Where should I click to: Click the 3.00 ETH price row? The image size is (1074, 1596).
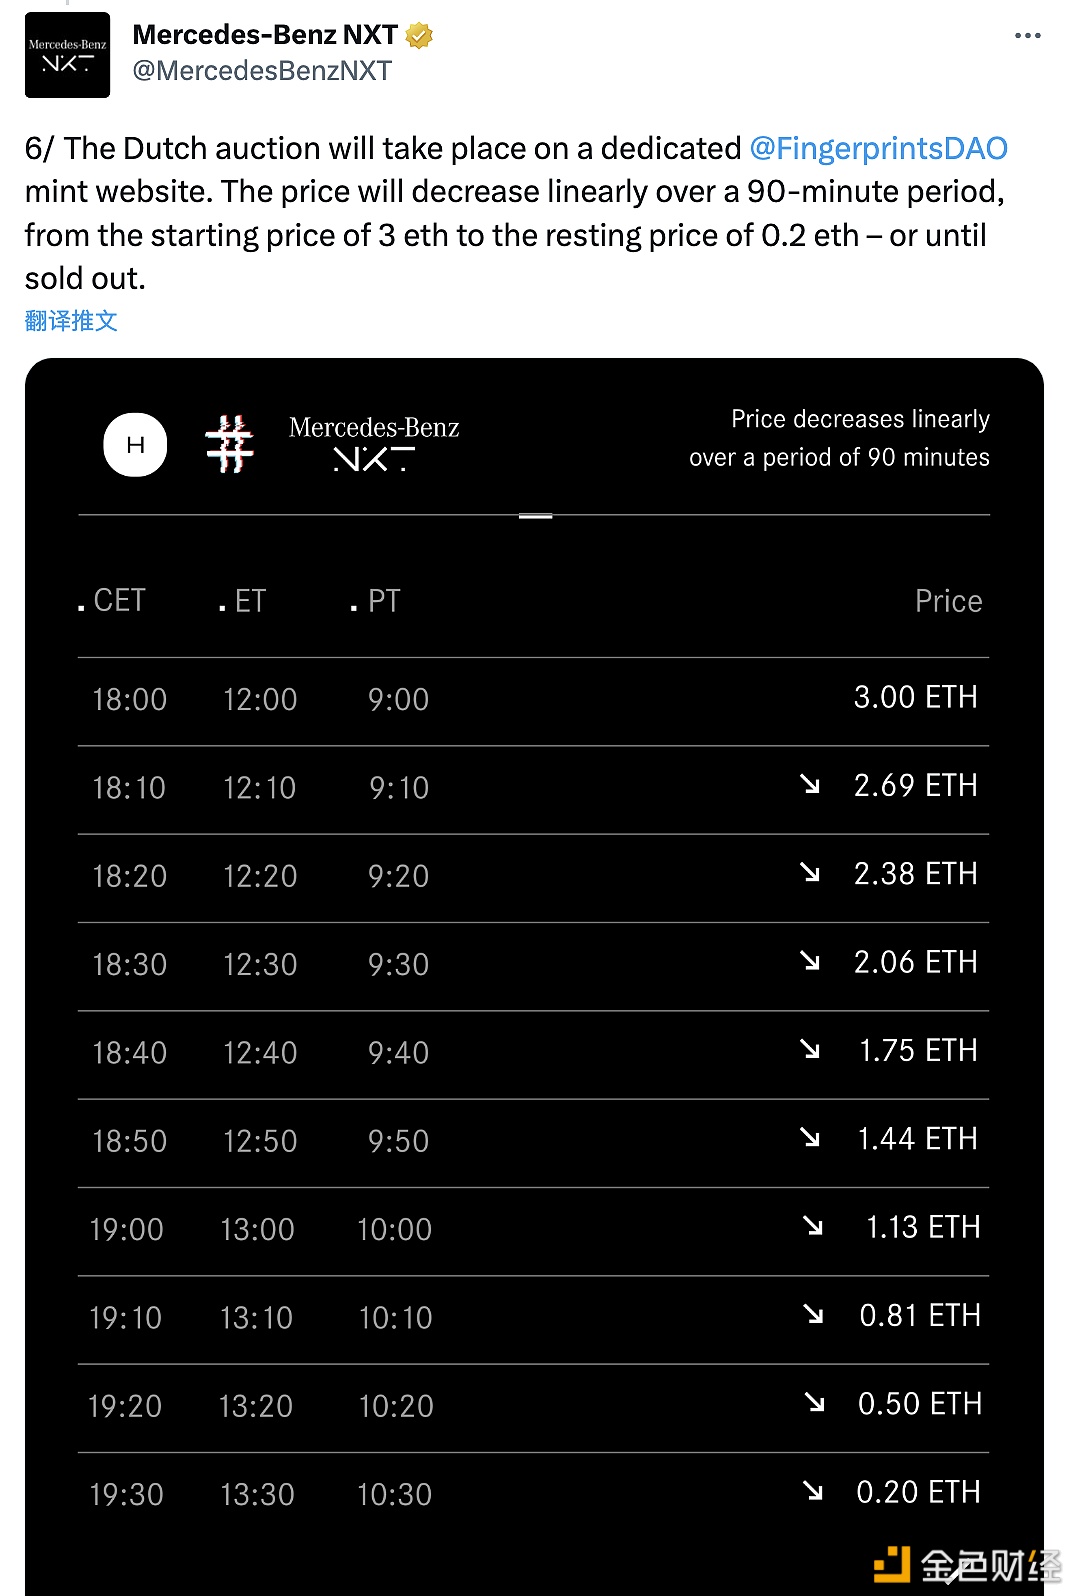[x=533, y=701]
